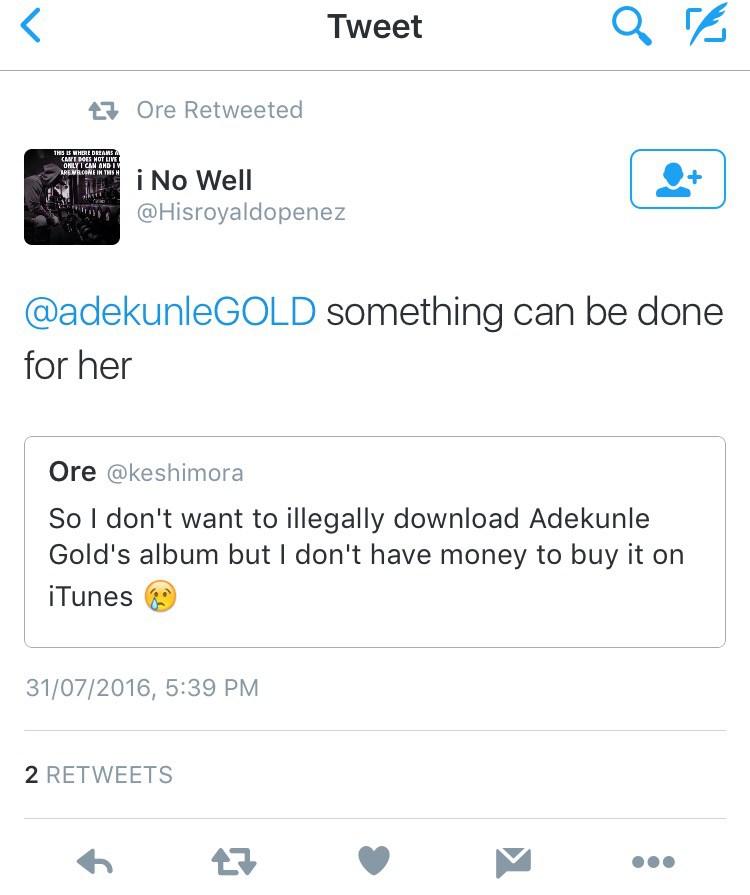View the 2 Retweets list

coord(98,775)
